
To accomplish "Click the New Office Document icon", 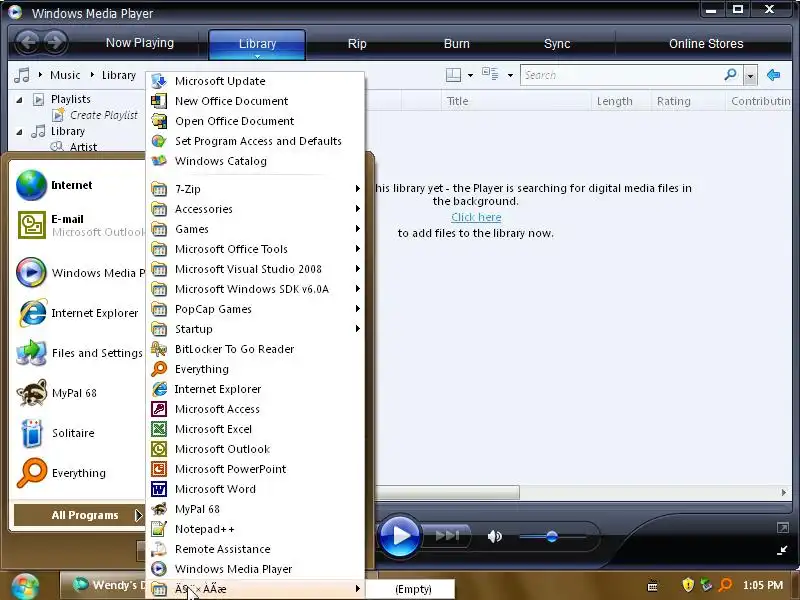I will pyautogui.click(x=159, y=101).
